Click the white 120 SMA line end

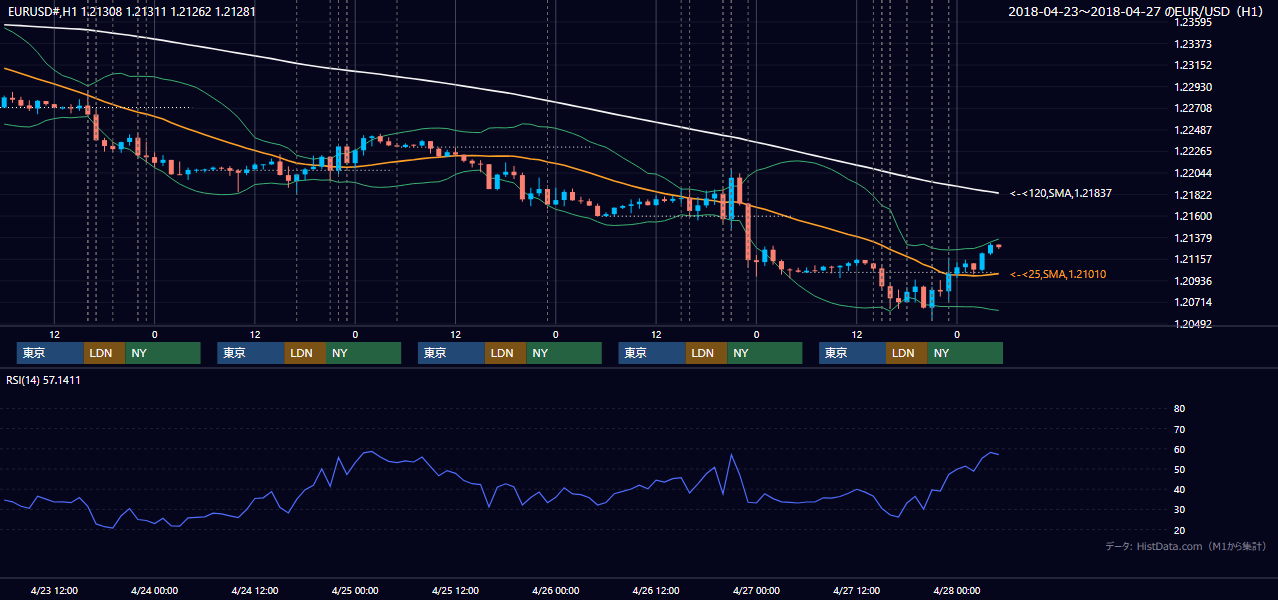(996, 192)
